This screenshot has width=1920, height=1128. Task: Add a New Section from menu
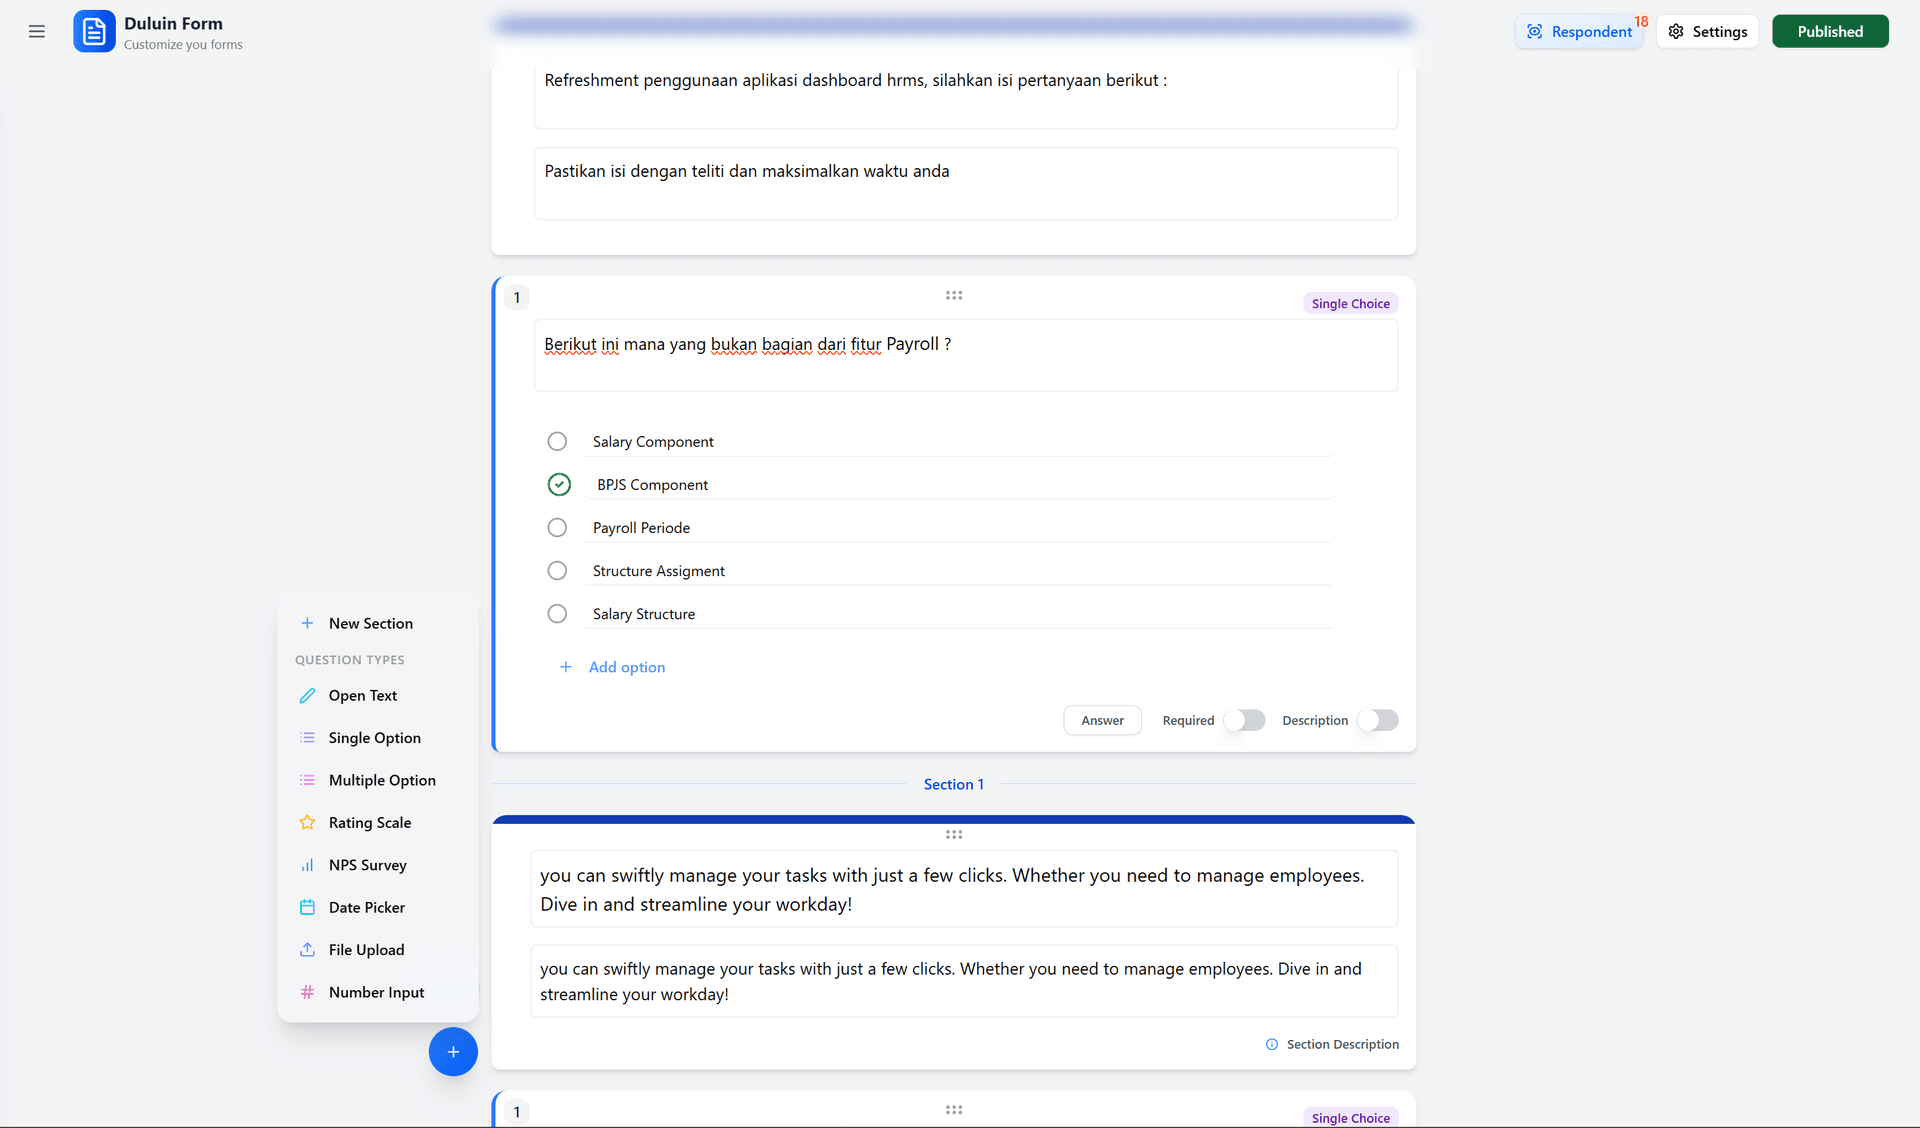pos(370,624)
